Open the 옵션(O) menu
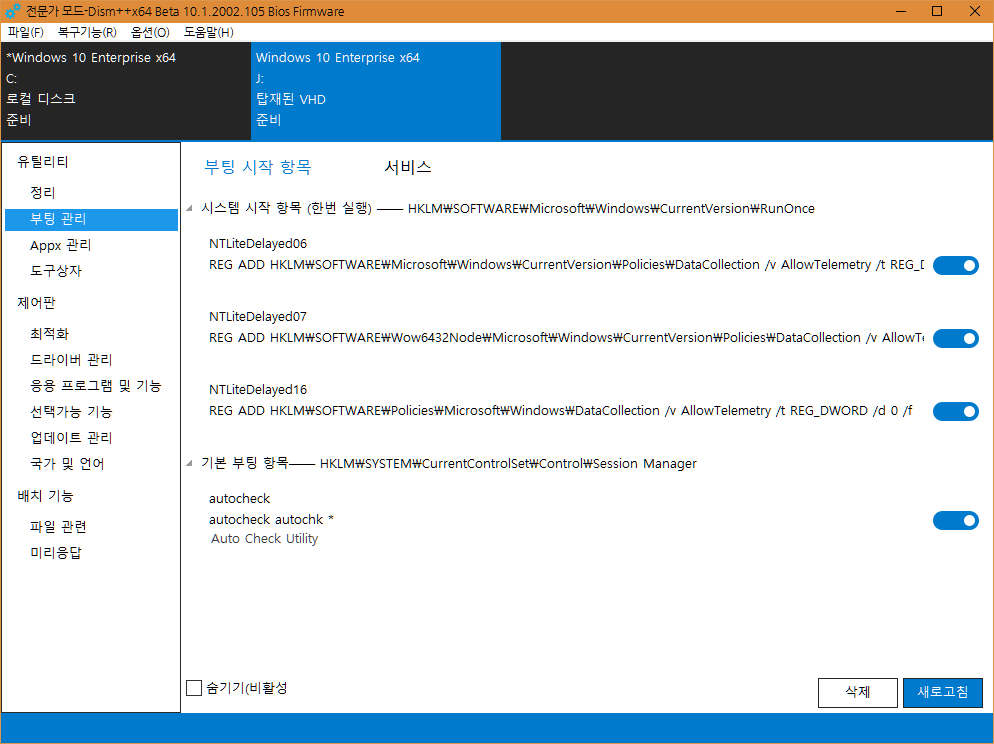The height and width of the screenshot is (744, 994). click(150, 32)
